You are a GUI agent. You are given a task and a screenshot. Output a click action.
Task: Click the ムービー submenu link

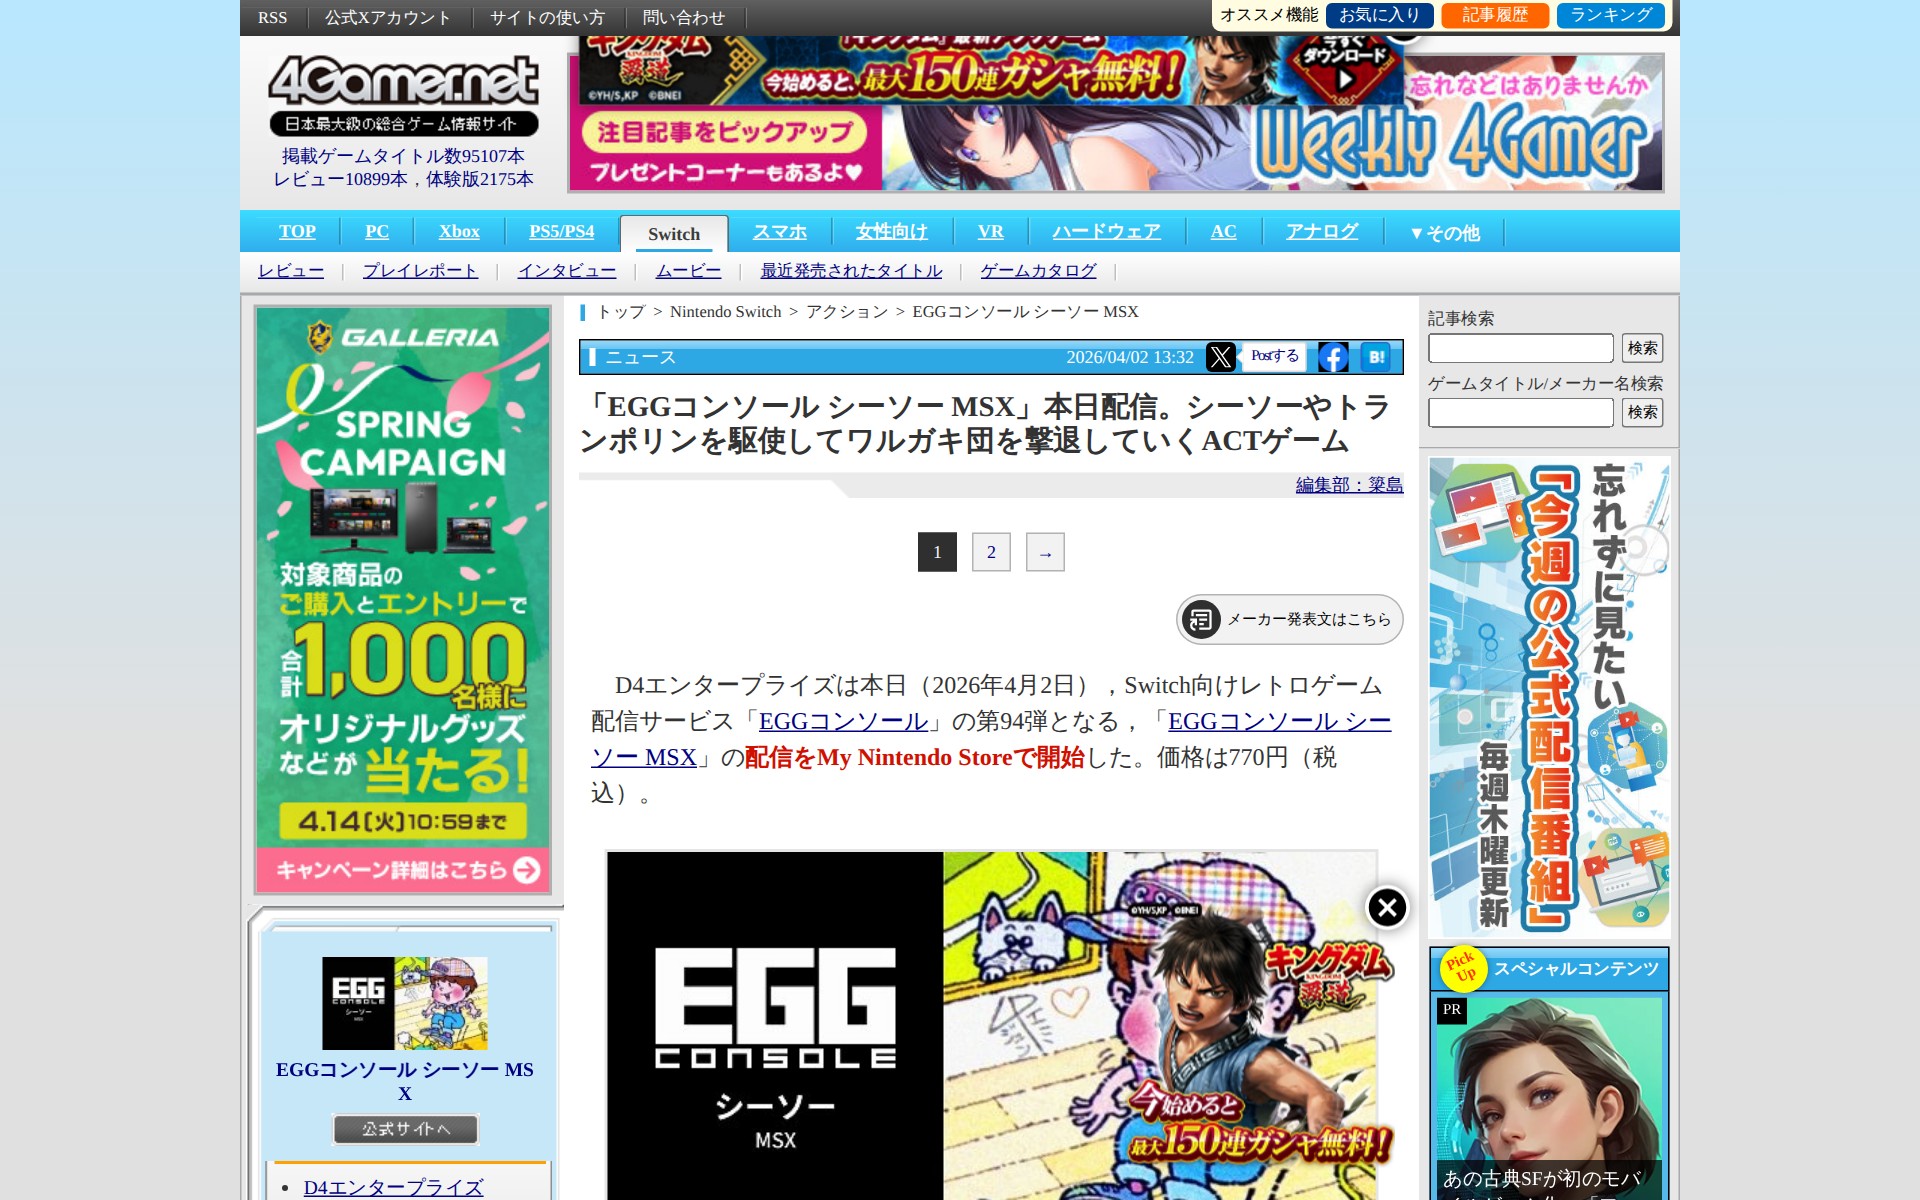pyautogui.click(x=688, y=271)
